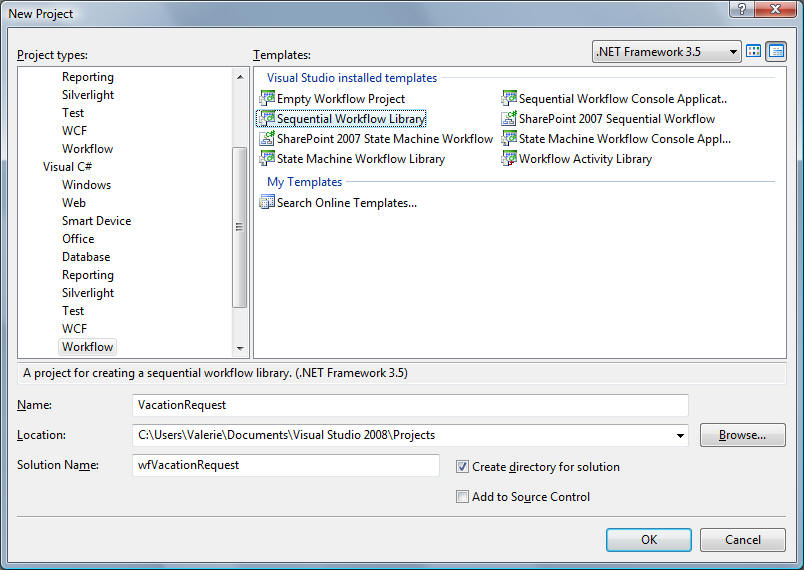Viewport: 804px width, 570px height.
Task: Click the Sequential Workflow Library template icon
Action: [x=267, y=119]
